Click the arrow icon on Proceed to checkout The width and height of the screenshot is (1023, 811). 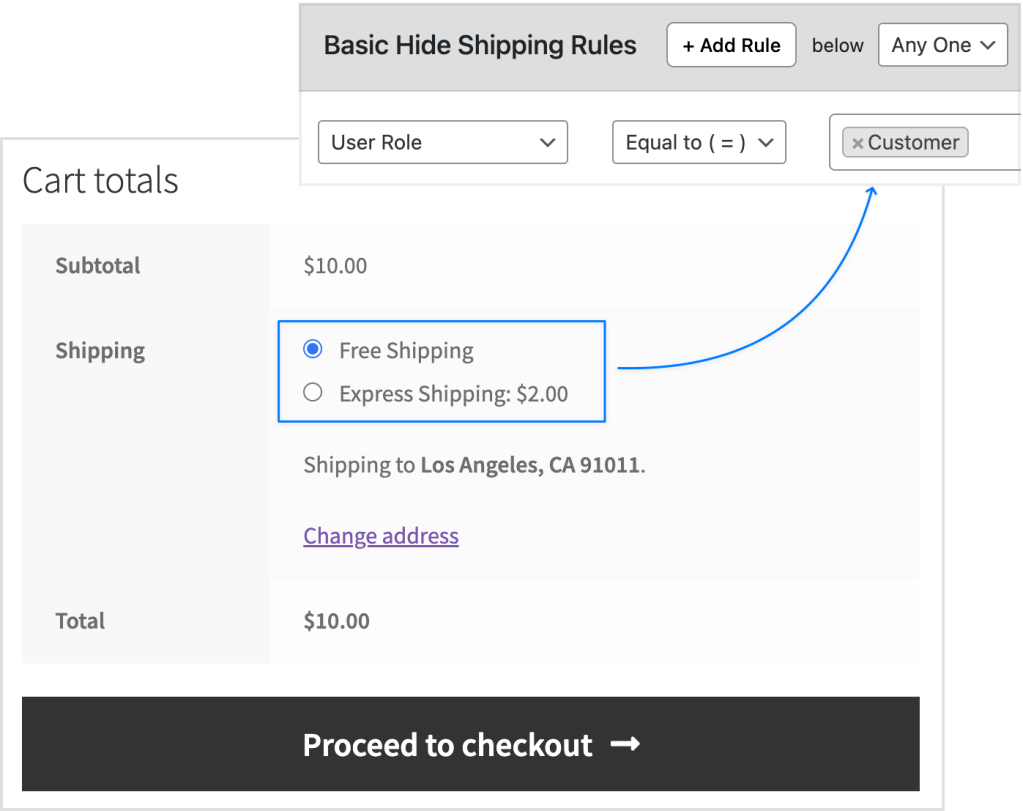(625, 744)
